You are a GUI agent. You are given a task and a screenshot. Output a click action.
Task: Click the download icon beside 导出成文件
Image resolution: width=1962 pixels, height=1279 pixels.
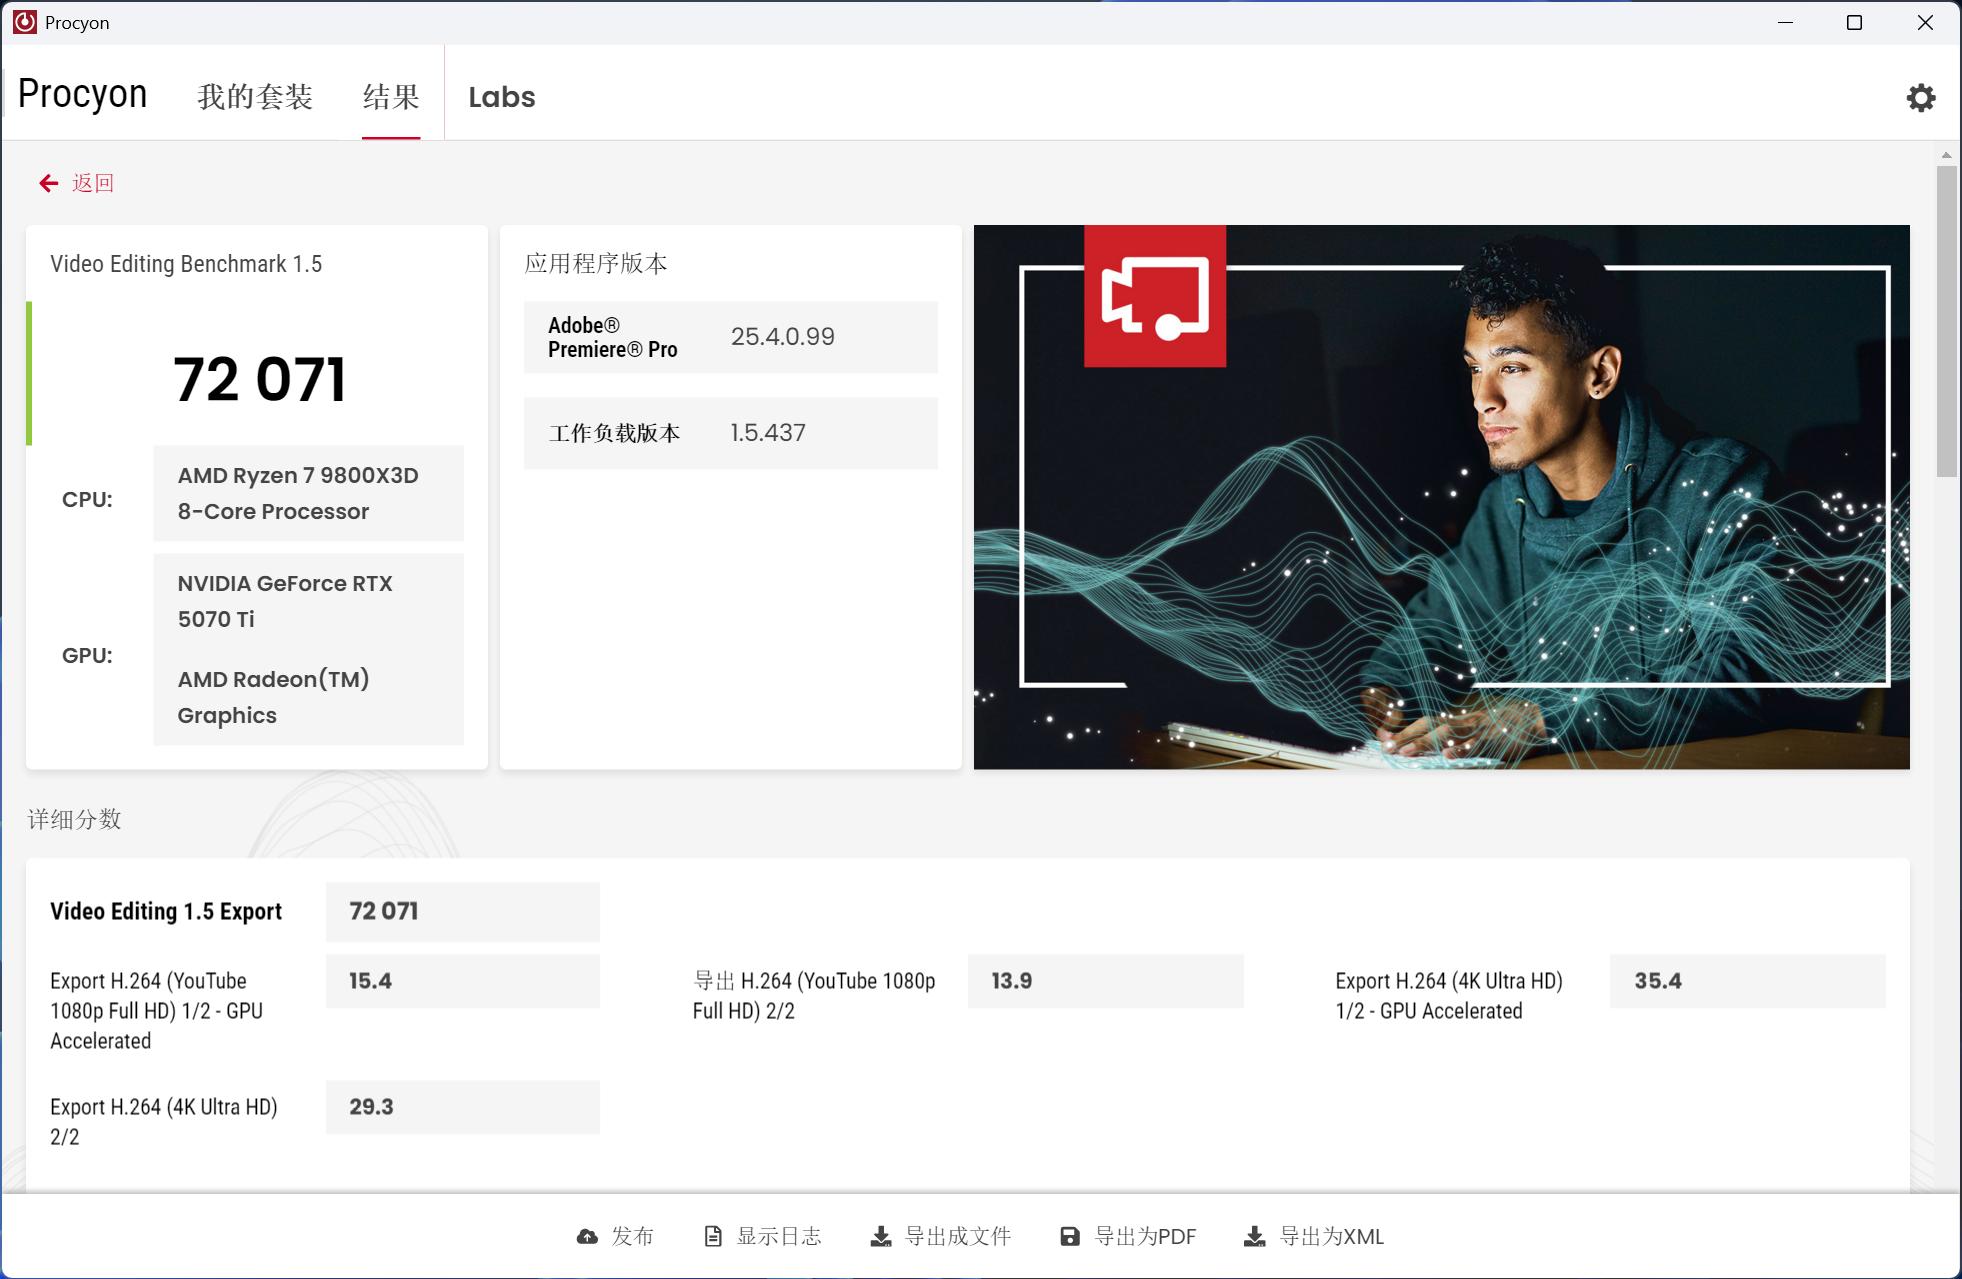pyautogui.click(x=881, y=1236)
